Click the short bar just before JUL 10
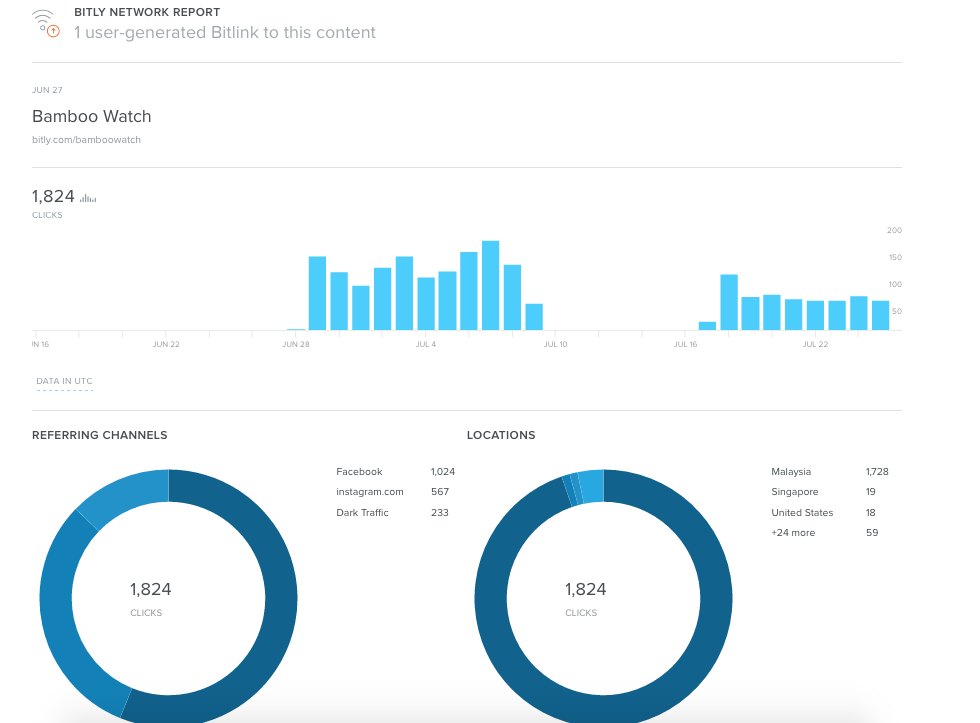This screenshot has height=723, width=980. [534, 317]
